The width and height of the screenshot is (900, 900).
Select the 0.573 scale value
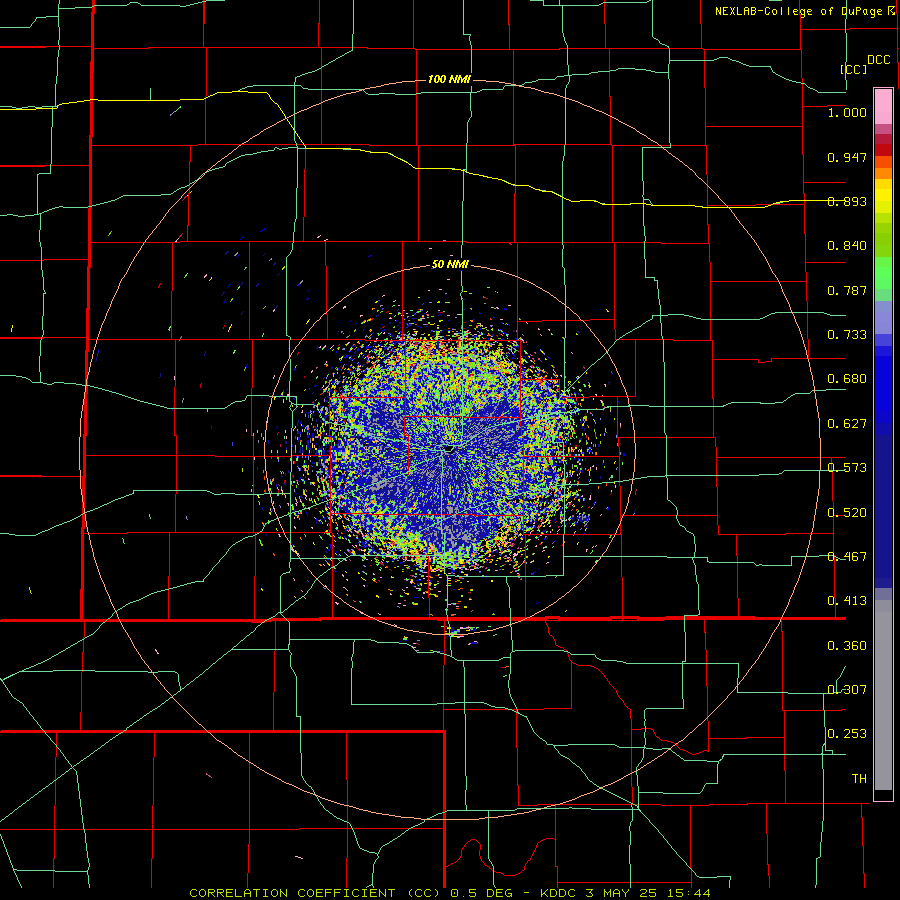coord(847,468)
